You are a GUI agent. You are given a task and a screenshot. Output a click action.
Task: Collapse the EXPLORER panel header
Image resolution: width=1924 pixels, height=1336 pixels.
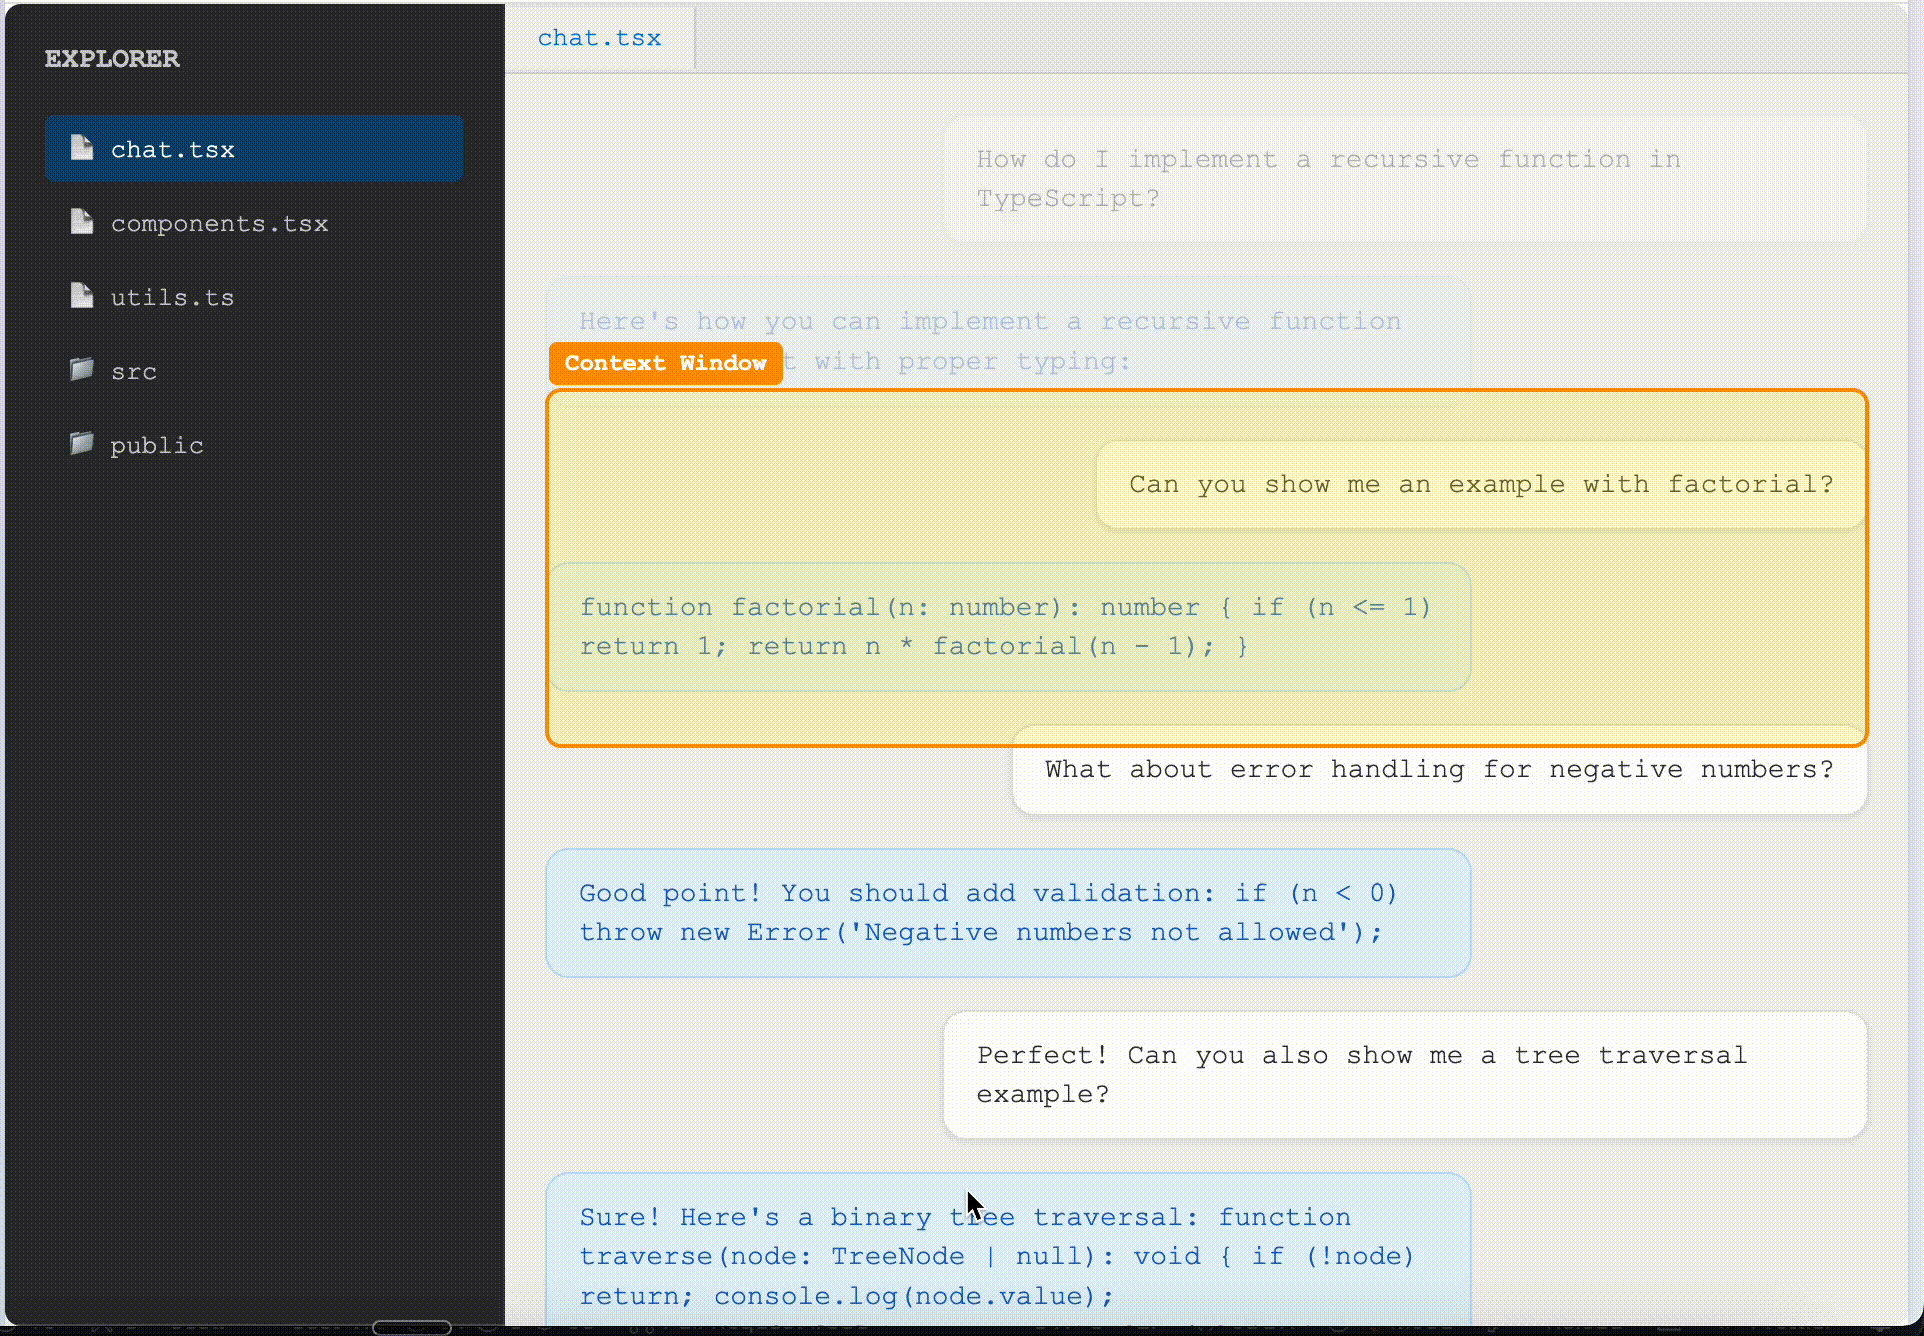tap(112, 58)
